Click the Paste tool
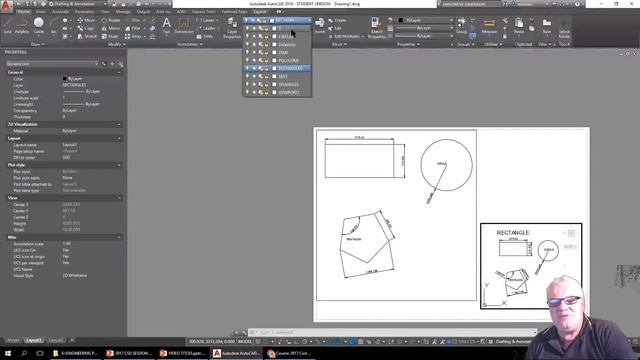 [x=519, y=25]
